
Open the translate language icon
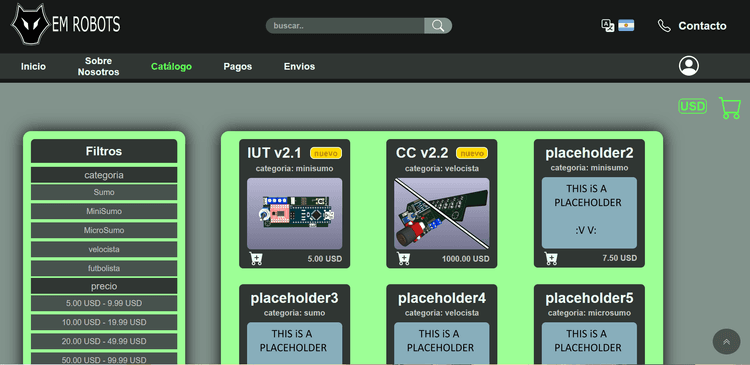point(607,25)
